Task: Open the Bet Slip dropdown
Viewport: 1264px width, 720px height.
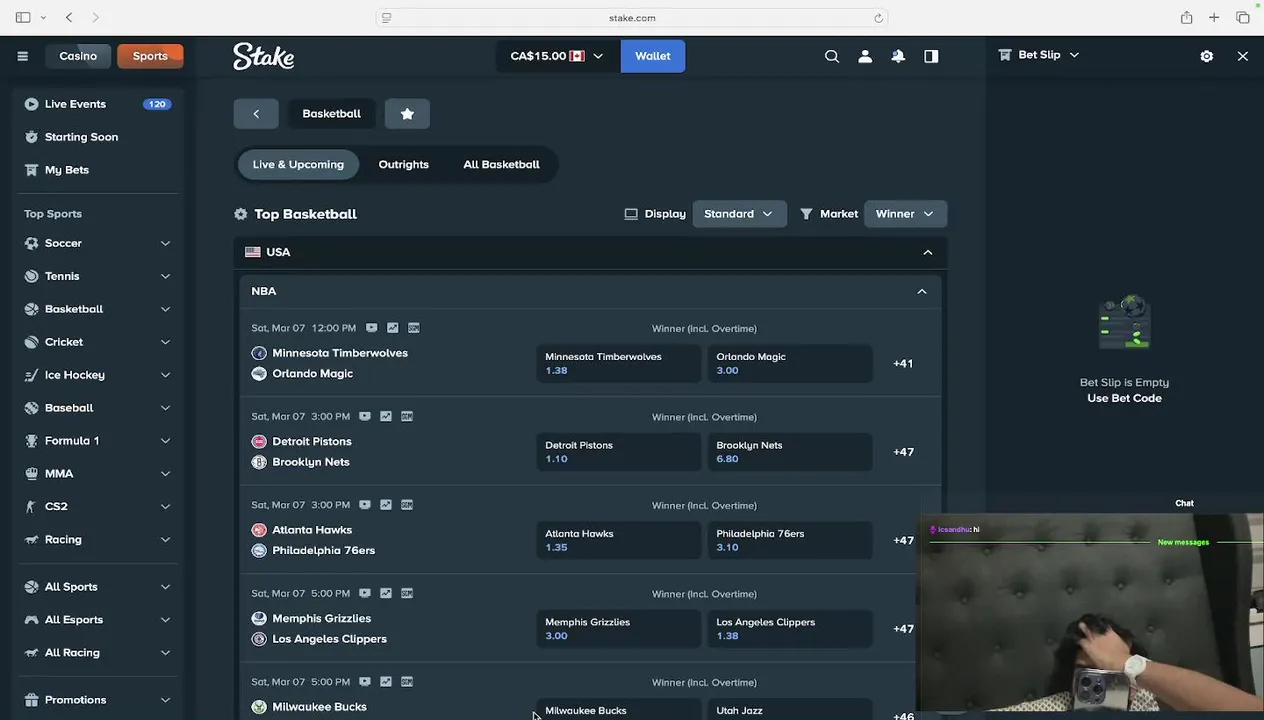Action: tap(1039, 55)
